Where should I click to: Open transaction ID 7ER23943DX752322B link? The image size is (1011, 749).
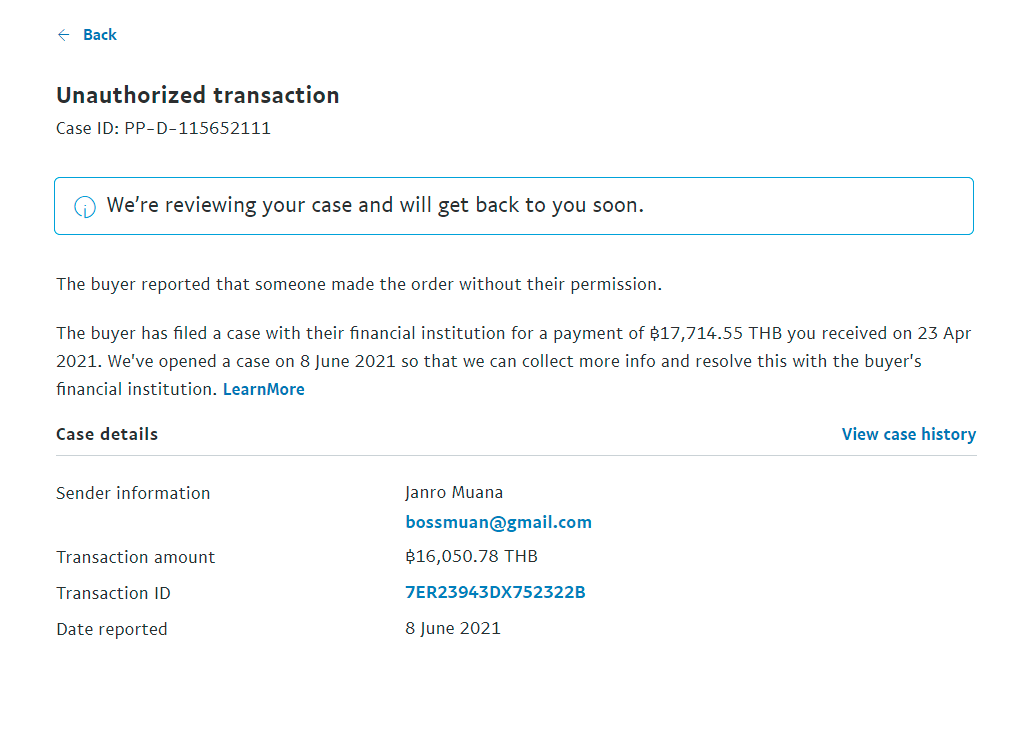495,592
